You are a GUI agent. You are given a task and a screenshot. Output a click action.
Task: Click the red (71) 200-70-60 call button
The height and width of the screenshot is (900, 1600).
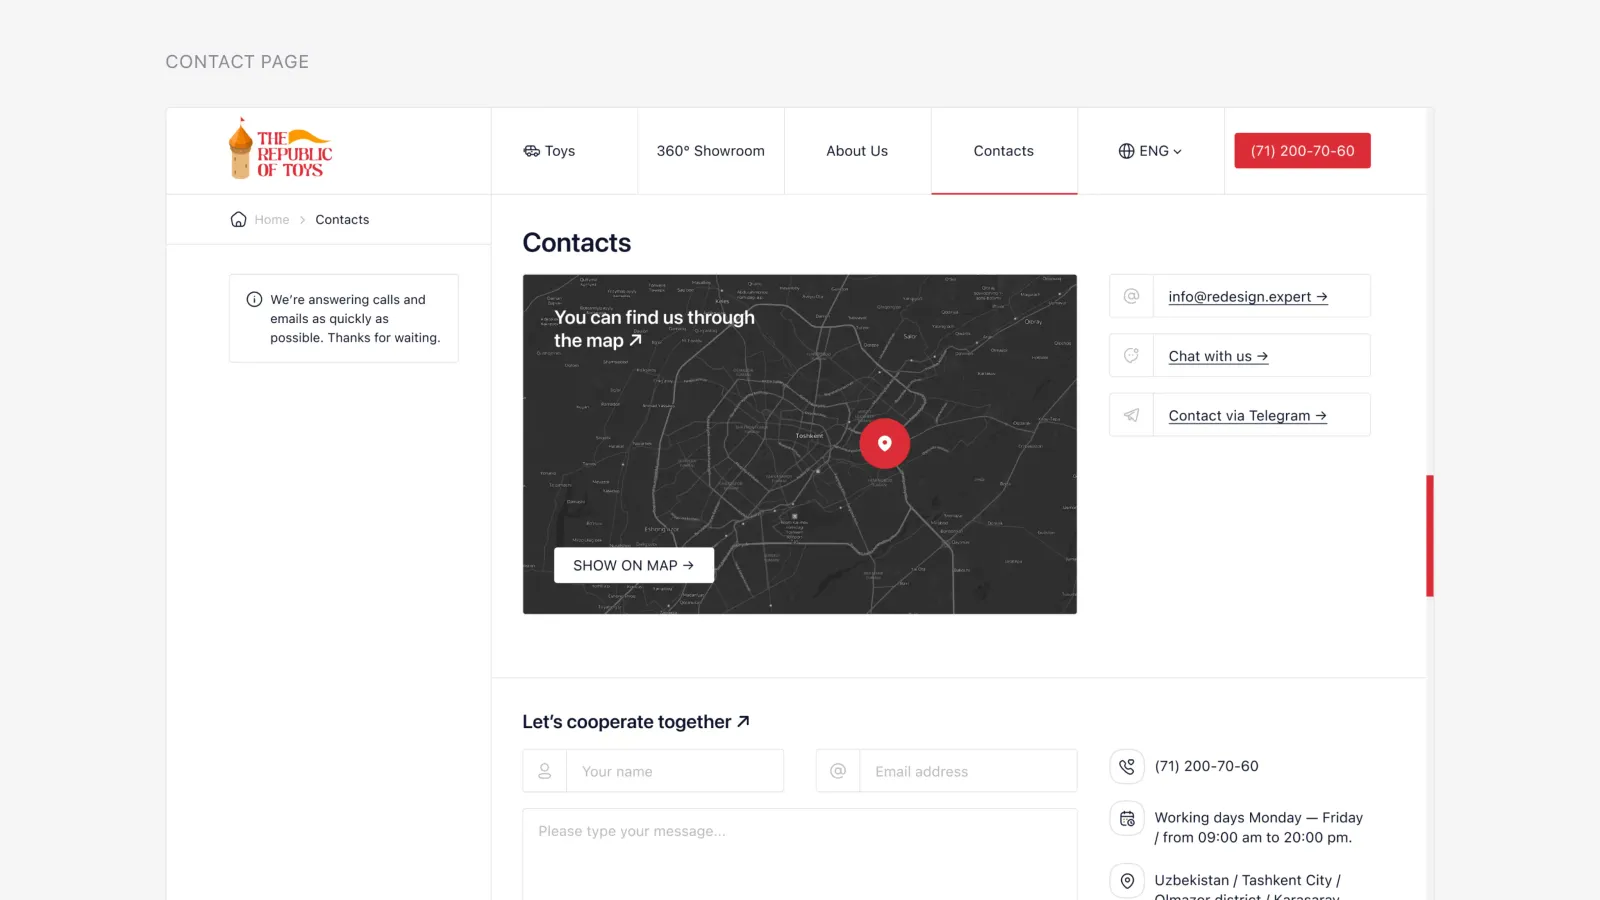click(1302, 151)
